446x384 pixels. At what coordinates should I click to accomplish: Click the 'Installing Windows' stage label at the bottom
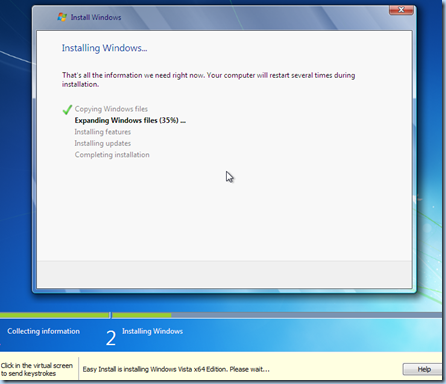(152, 331)
